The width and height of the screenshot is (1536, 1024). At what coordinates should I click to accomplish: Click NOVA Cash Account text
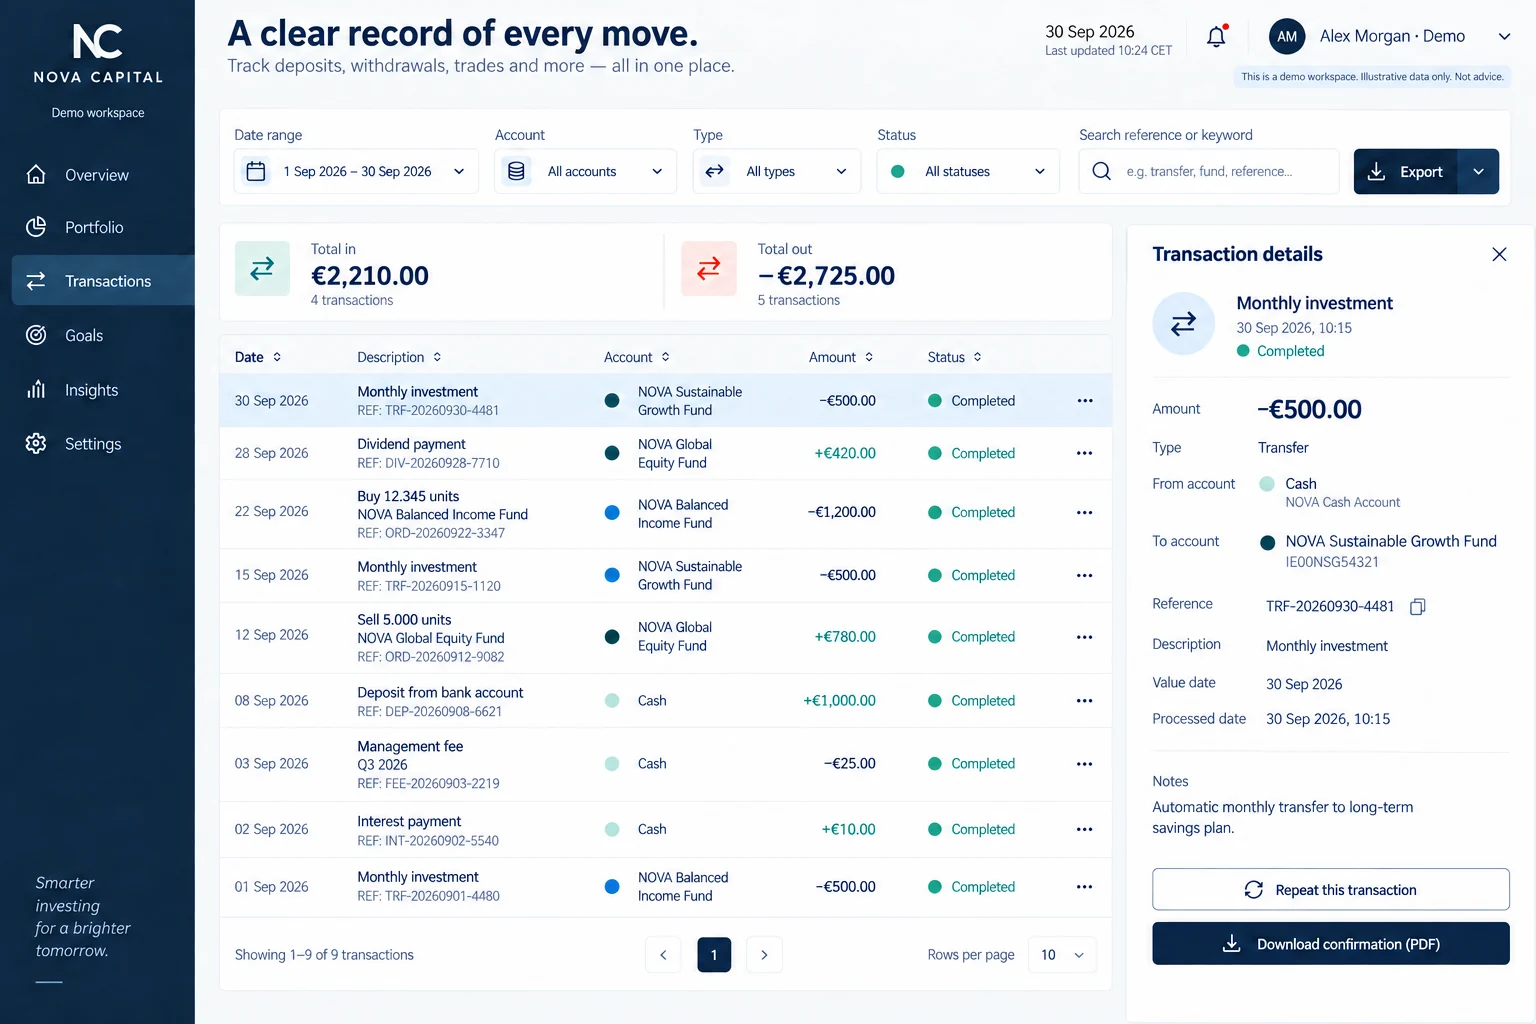1342,502
